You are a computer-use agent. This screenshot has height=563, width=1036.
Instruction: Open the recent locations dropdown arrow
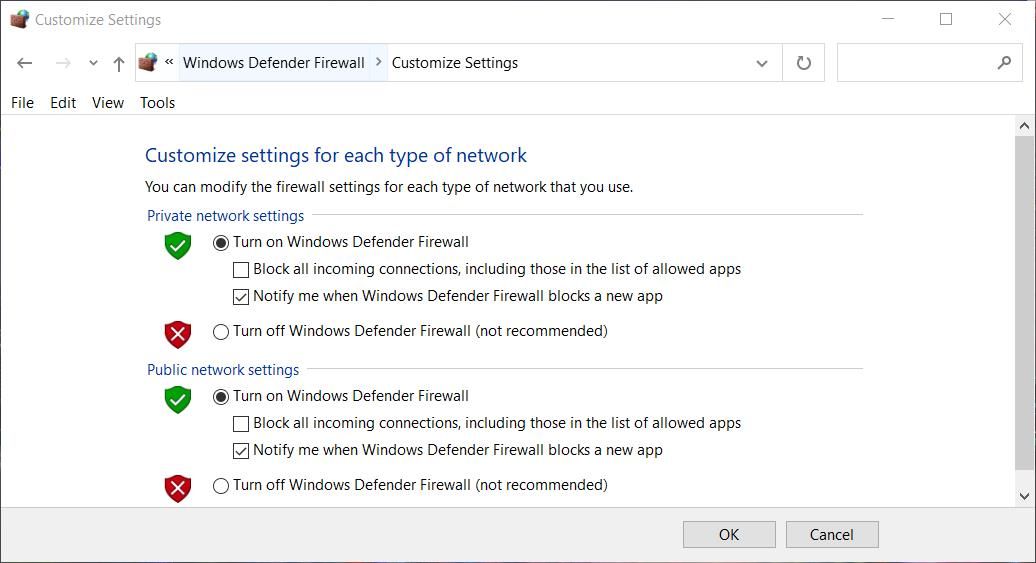(x=93, y=63)
